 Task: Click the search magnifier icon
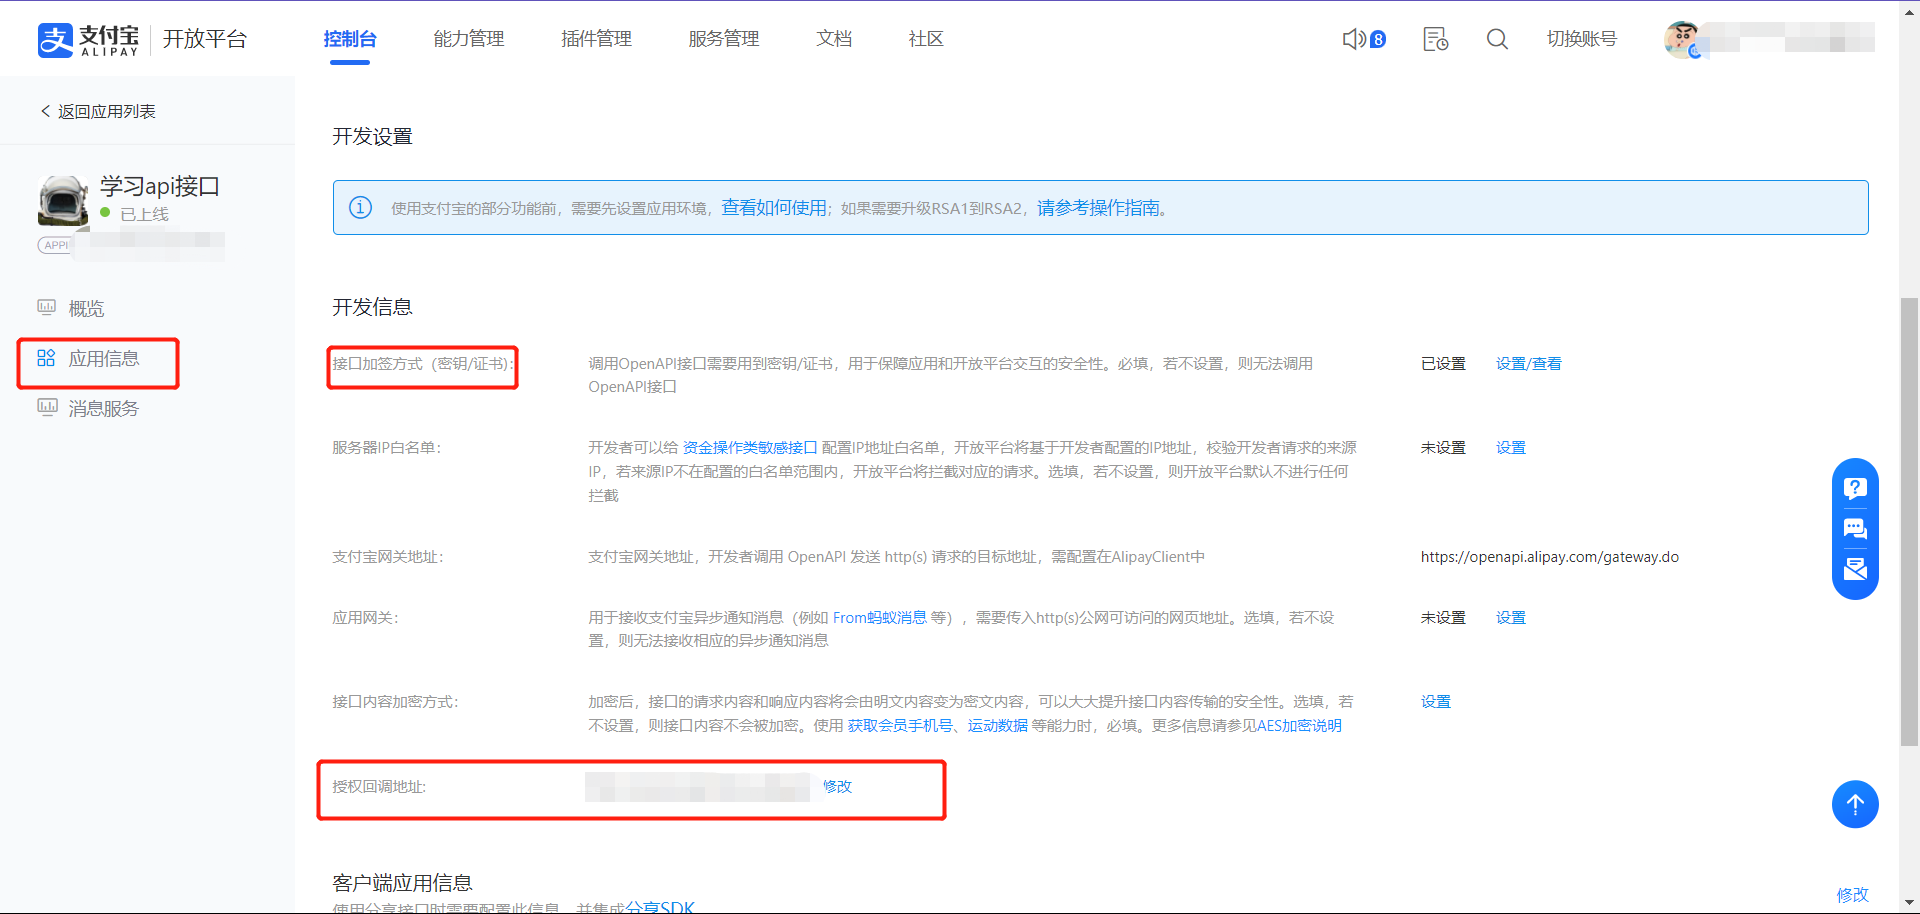pyautogui.click(x=1497, y=38)
